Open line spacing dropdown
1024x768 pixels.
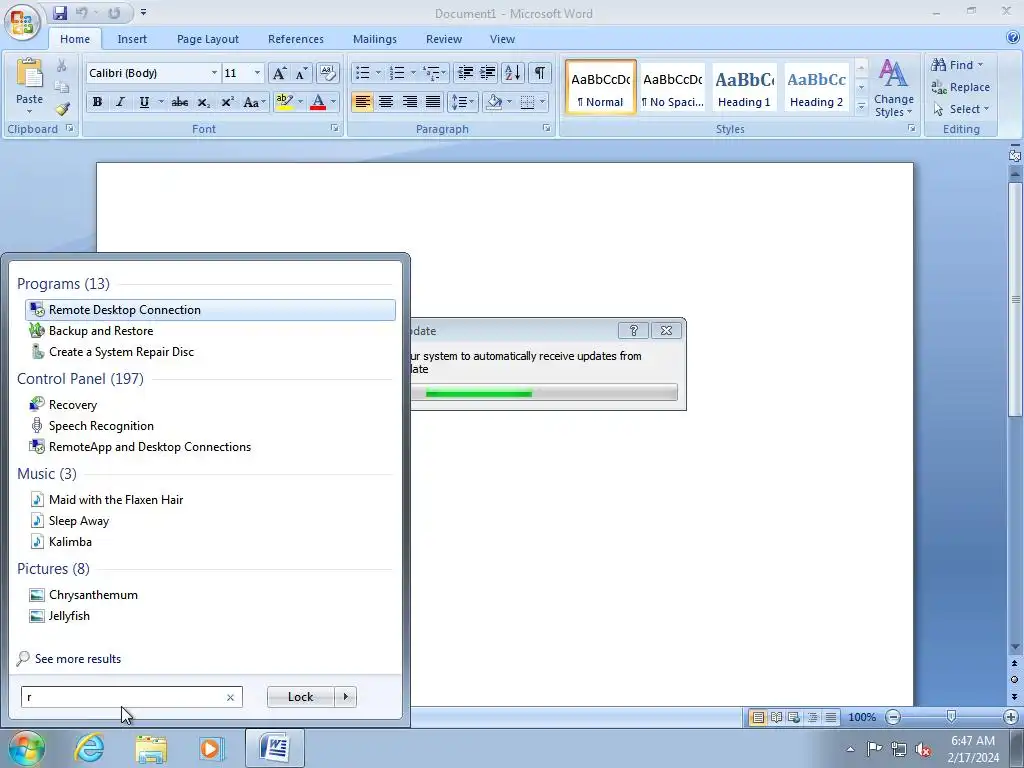pyautogui.click(x=462, y=102)
